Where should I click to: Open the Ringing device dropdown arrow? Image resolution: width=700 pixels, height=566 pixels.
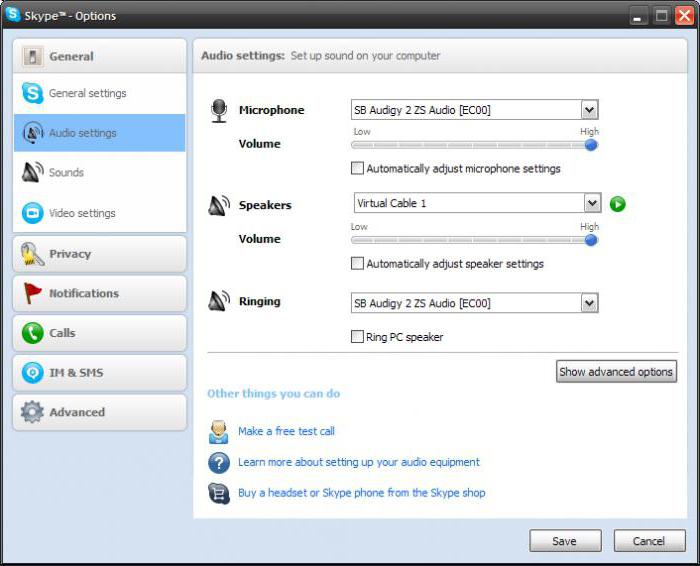[x=589, y=304]
